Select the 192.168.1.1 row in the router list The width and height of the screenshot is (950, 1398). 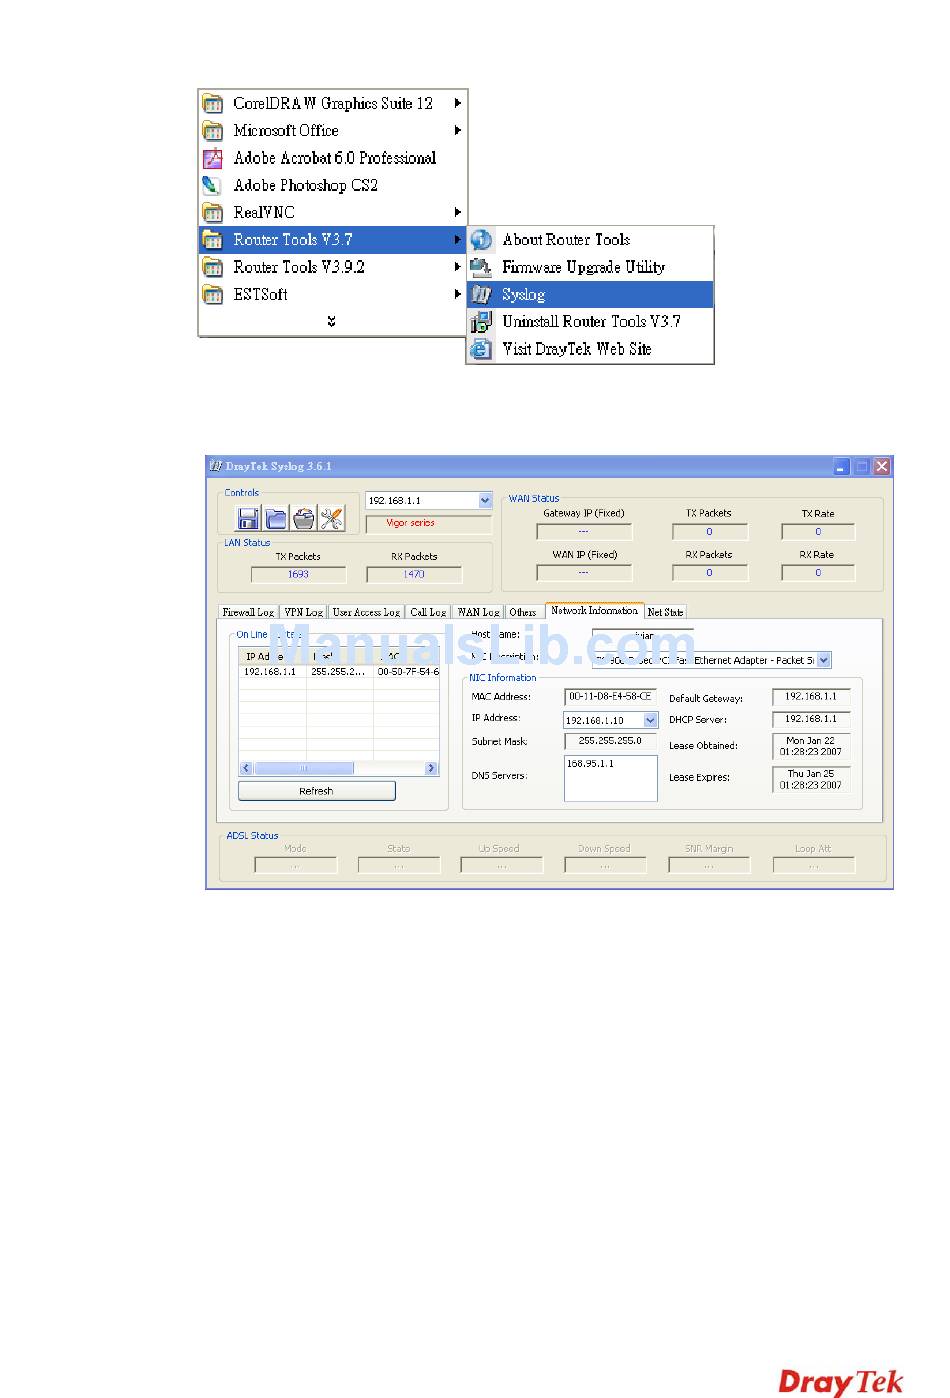[339, 672]
